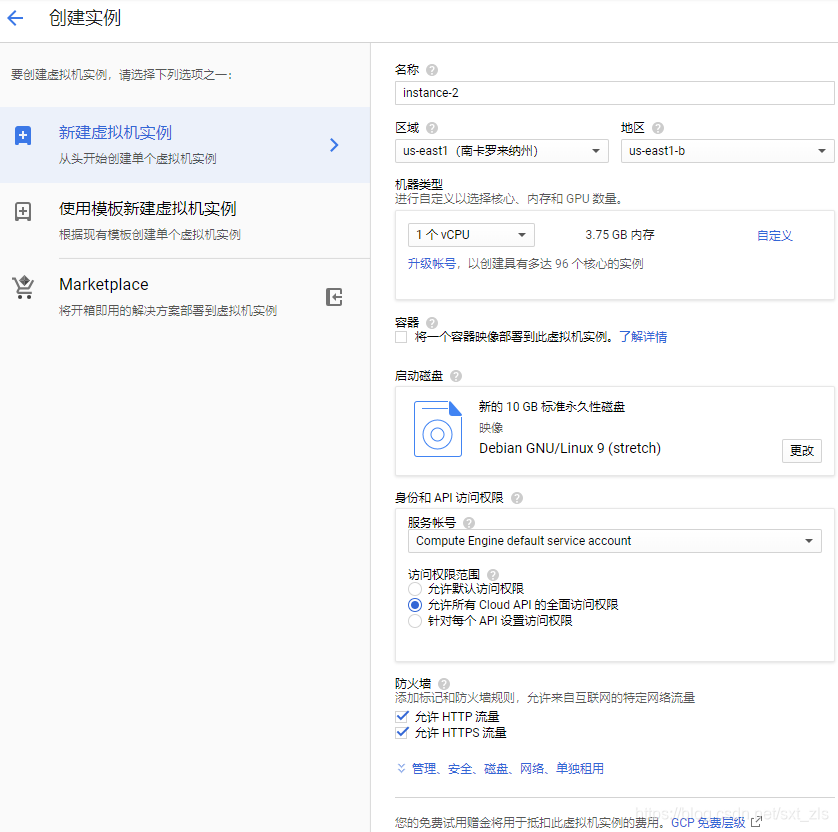The width and height of the screenshot is (838, 832).
Task: Select 允许默认访问权限 radio button
Action: 415,589
